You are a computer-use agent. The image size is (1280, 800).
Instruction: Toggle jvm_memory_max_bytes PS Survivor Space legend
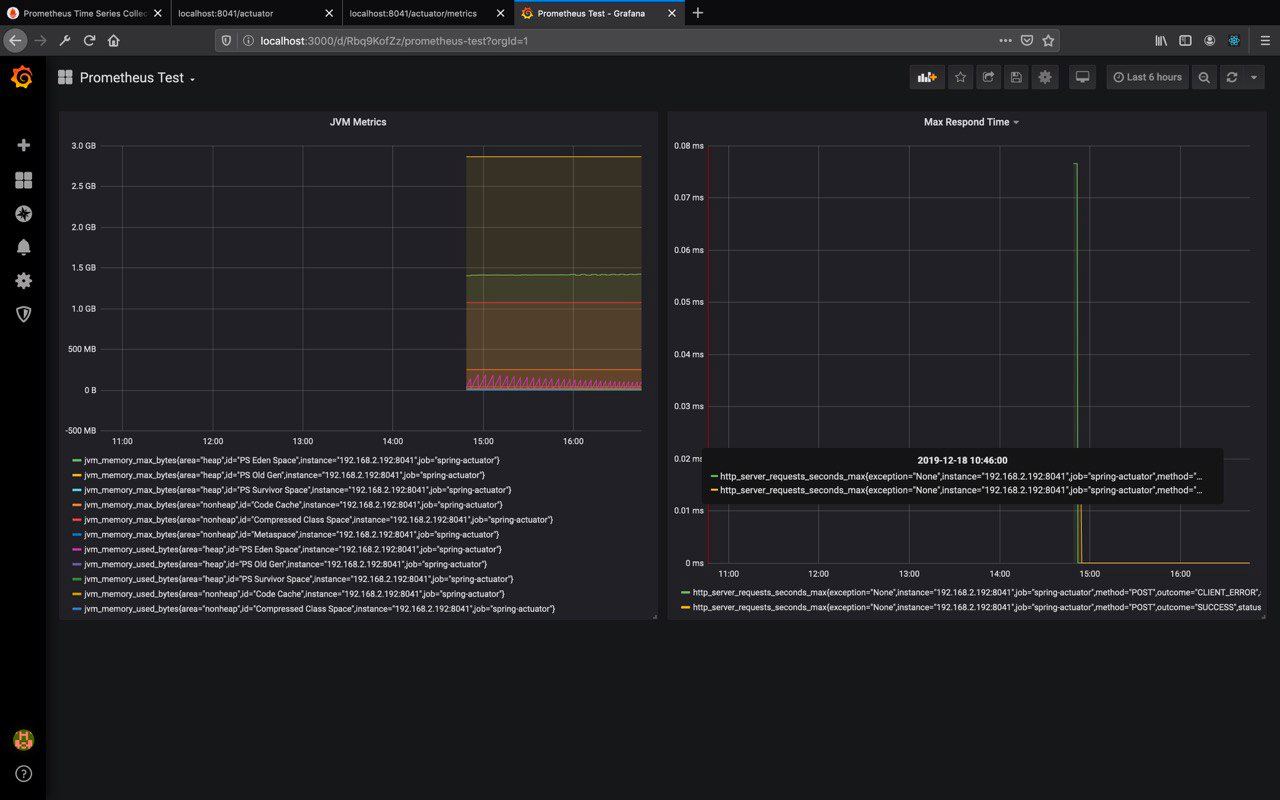pos(298,490)
